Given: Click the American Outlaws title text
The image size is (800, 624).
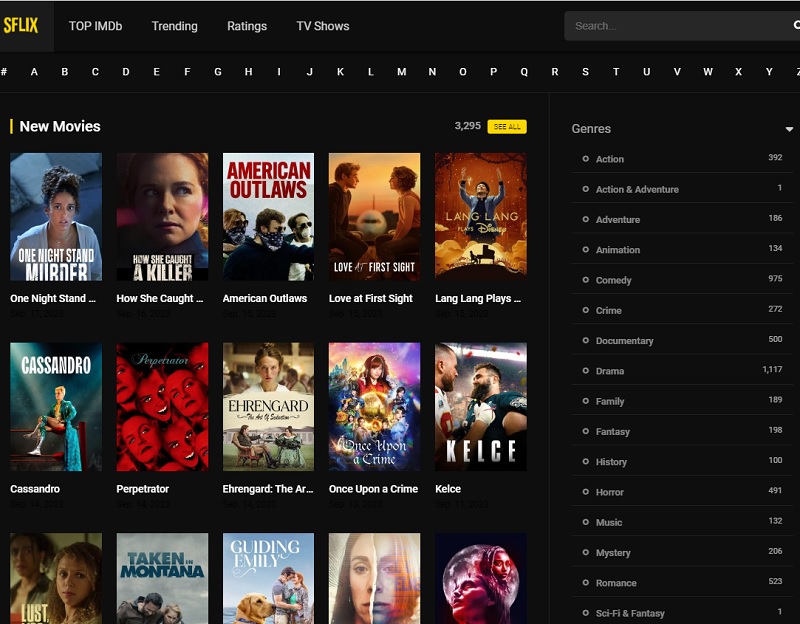Looking at the screenshot, I should (265, 298).
